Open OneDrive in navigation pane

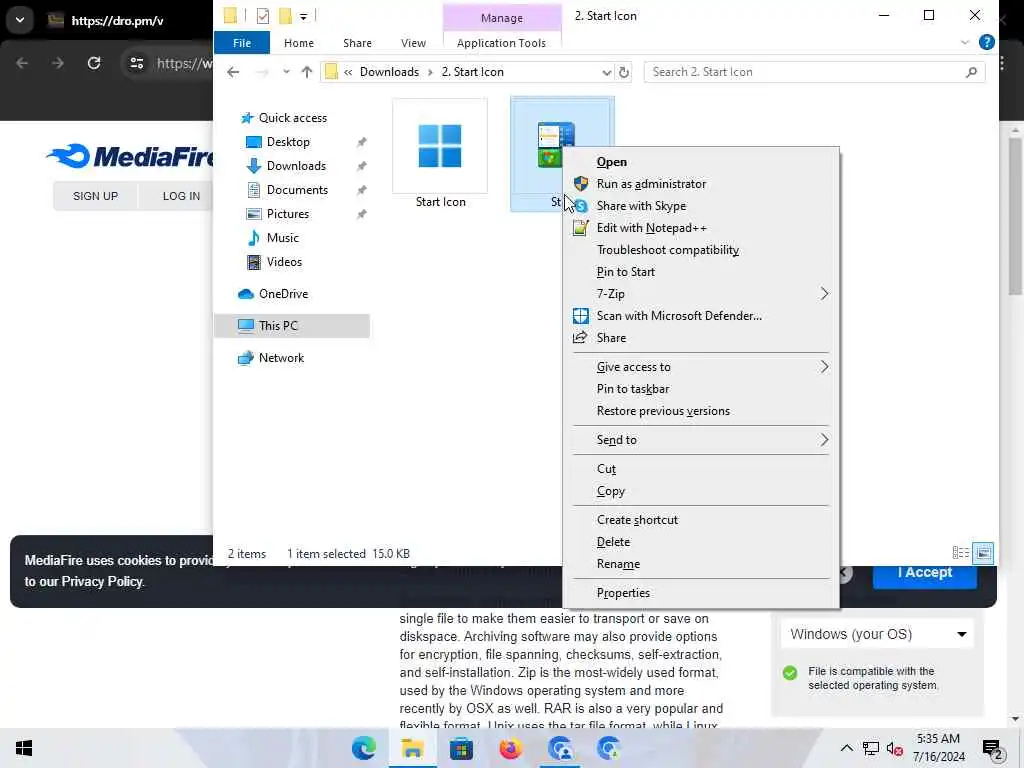click(283, 294)
